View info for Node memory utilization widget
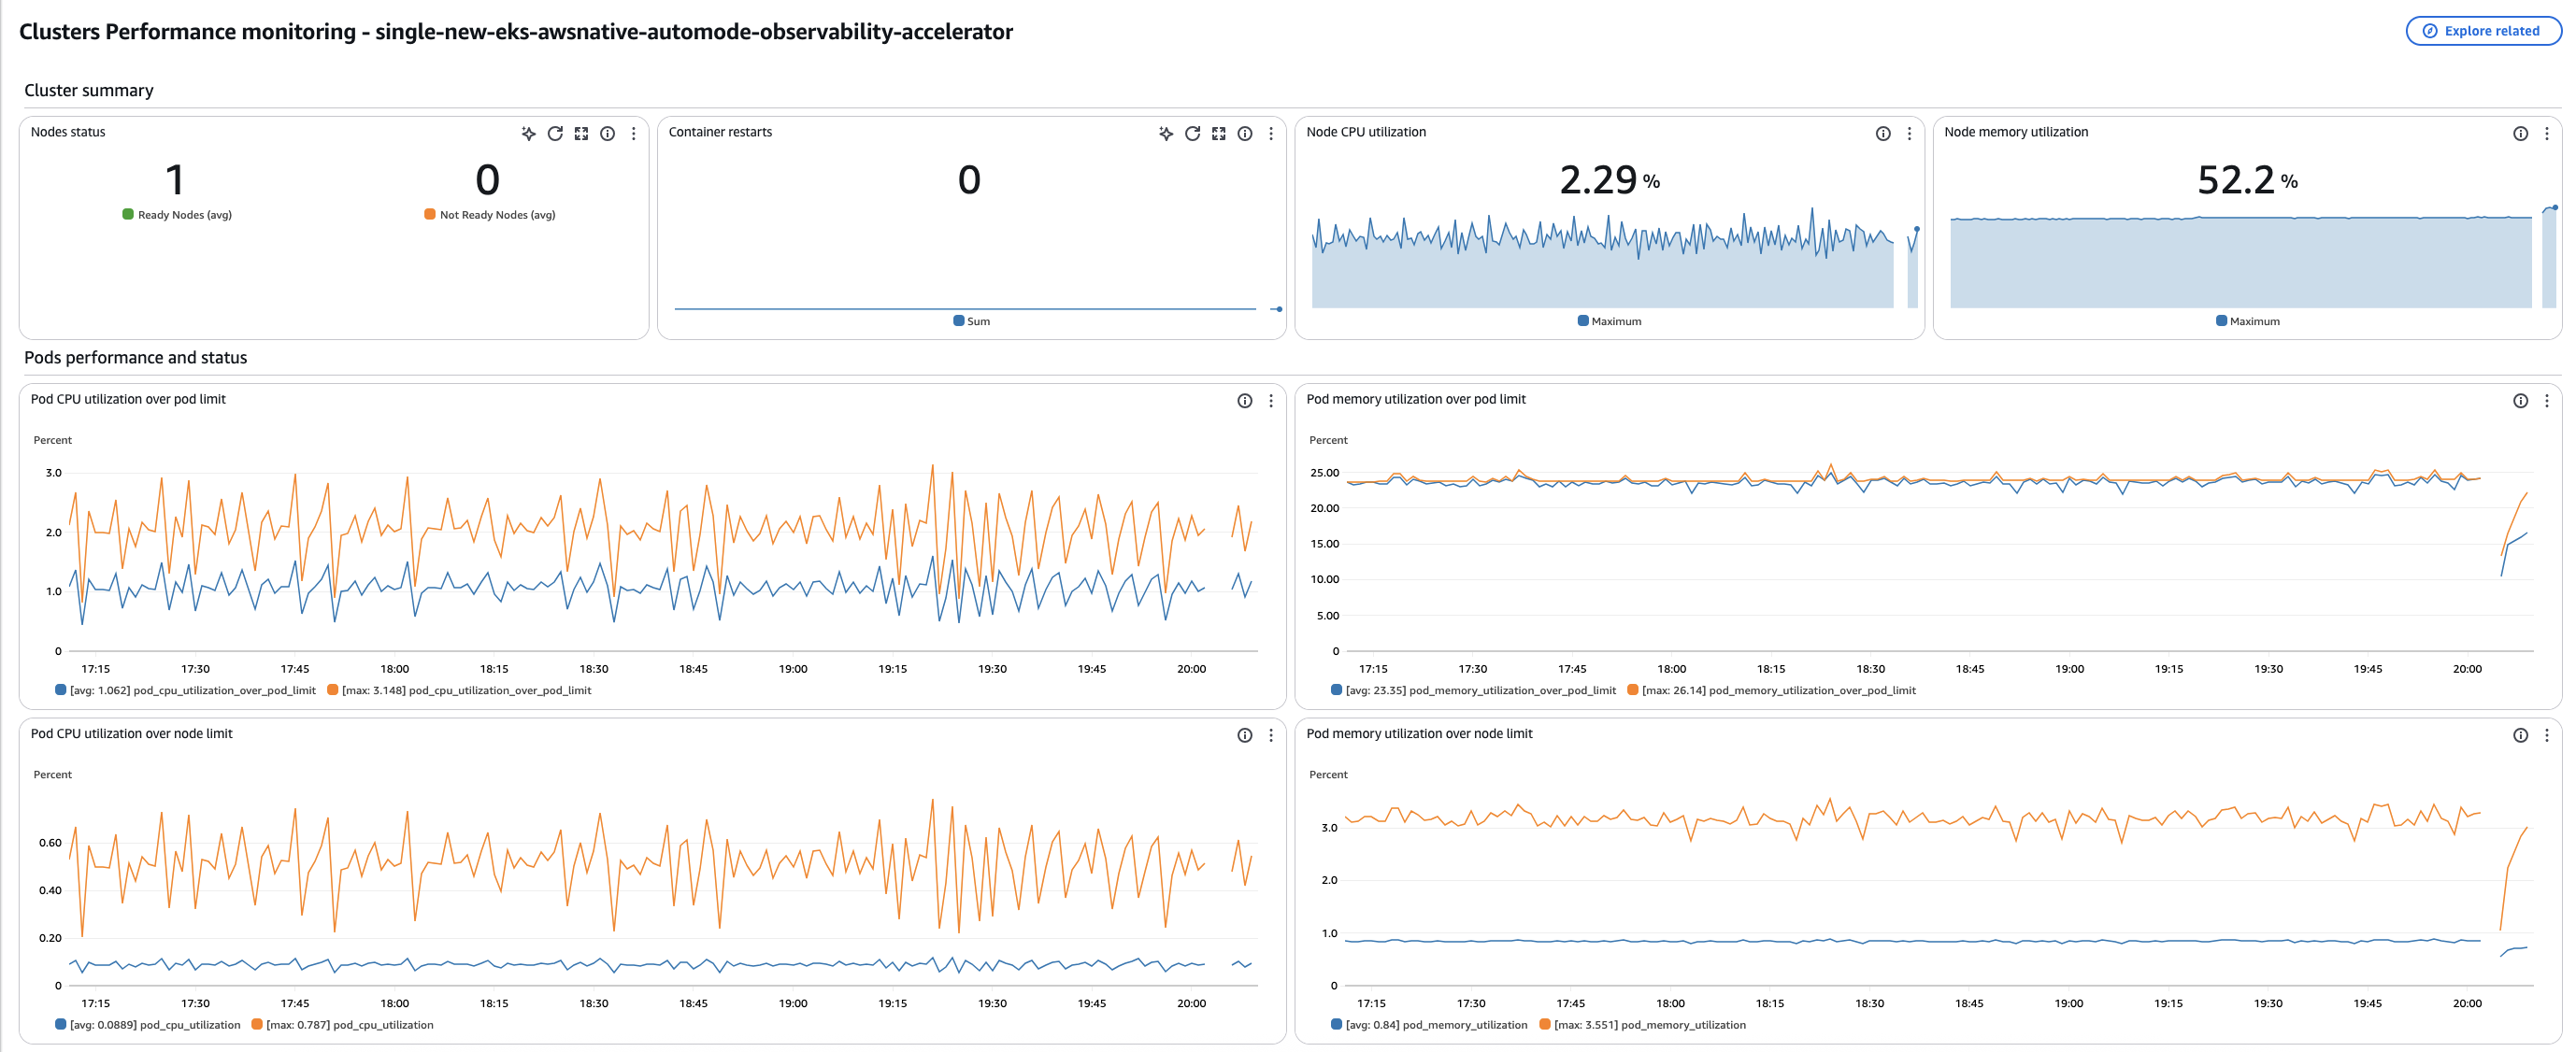Viewport: 2576px width, 1052px height. click(x=2520, y=132)
